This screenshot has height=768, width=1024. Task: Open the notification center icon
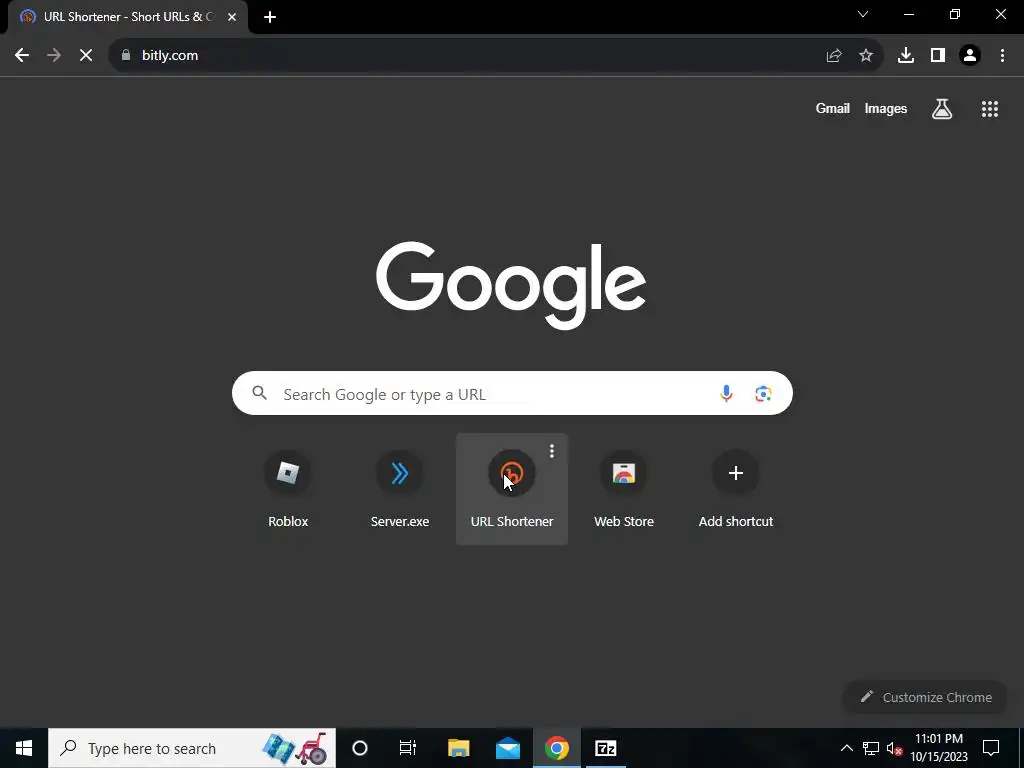click(x=991, y=748)
